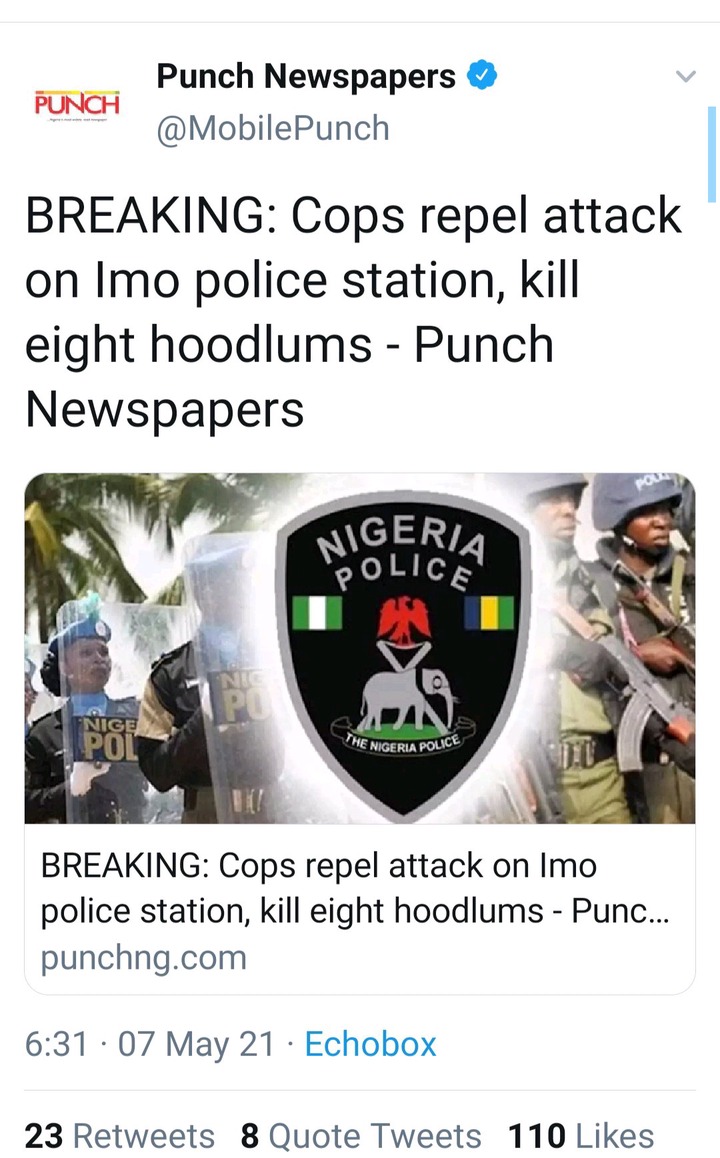Screen dimensions: 720x1158
Task: Click the 6:31 · 07 May 21 timestamp
Action: 149,1044
